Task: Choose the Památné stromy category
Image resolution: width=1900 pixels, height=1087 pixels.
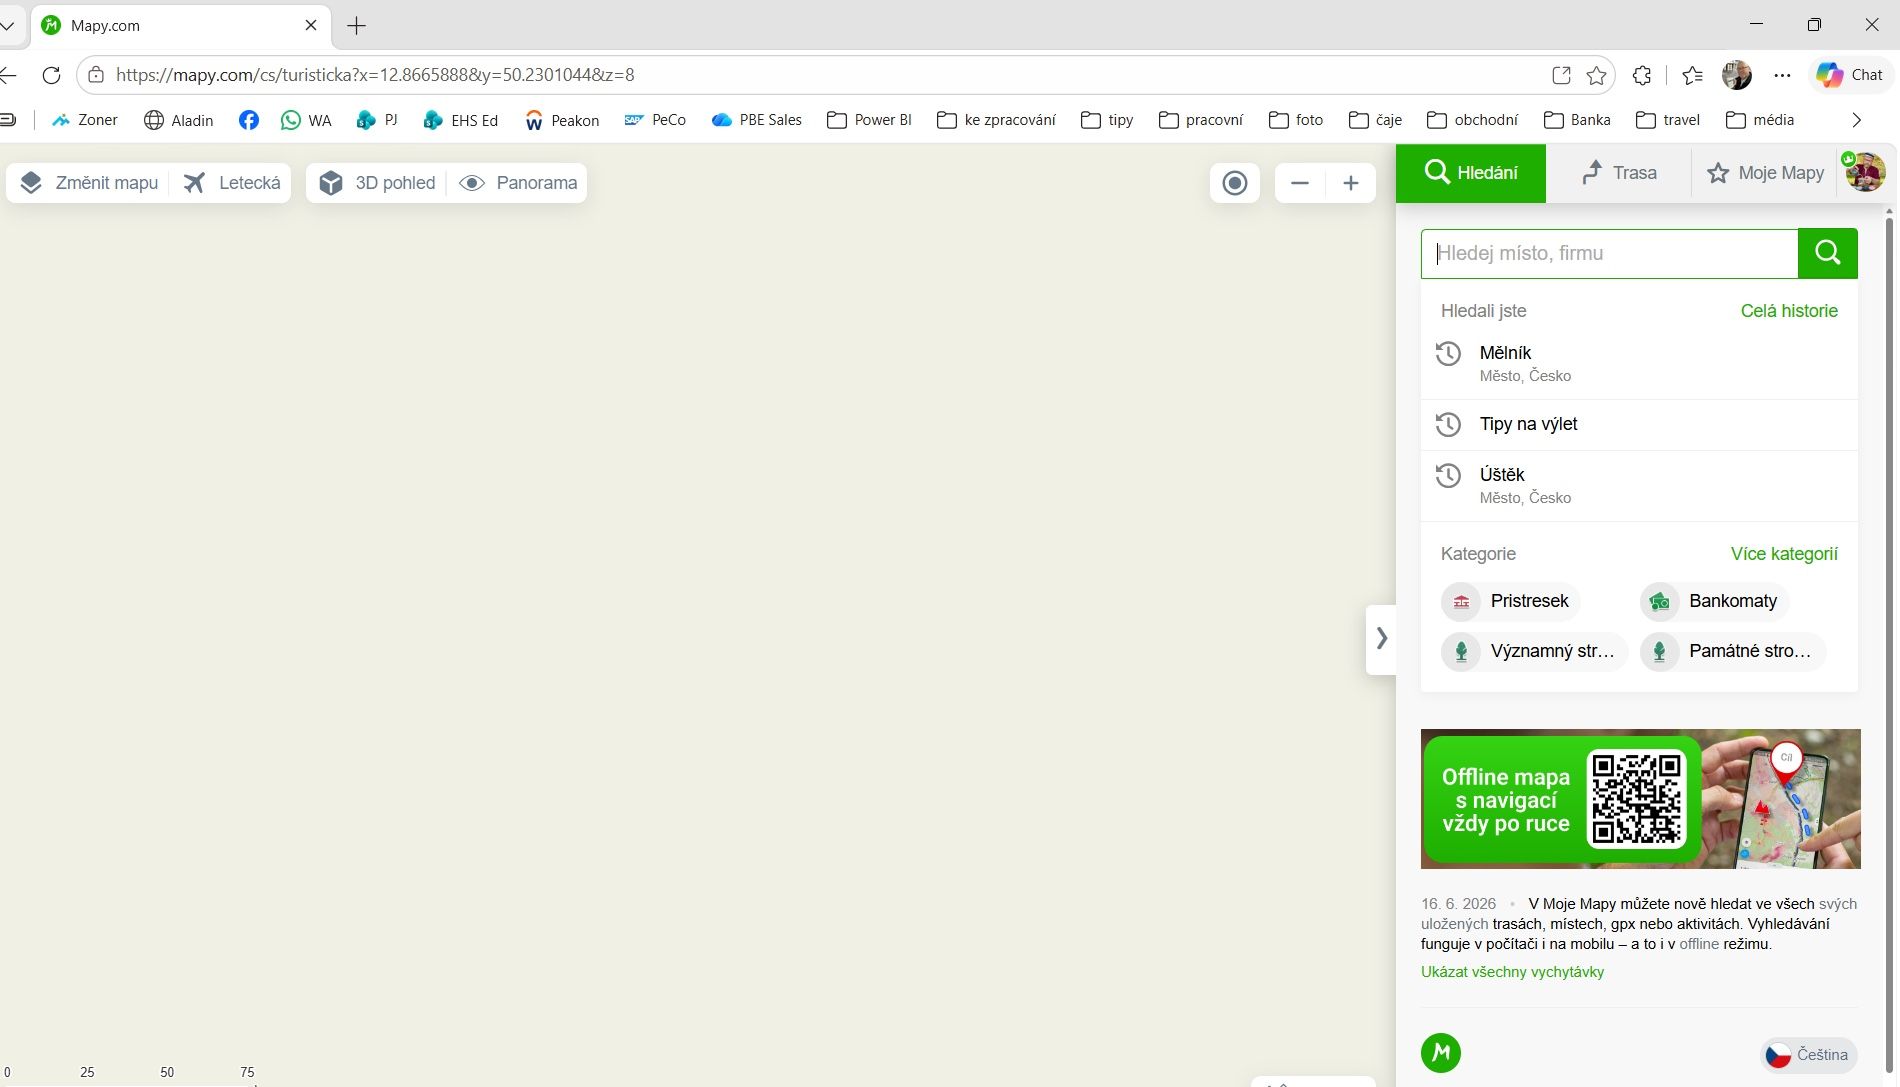Action: [1731, 651]
